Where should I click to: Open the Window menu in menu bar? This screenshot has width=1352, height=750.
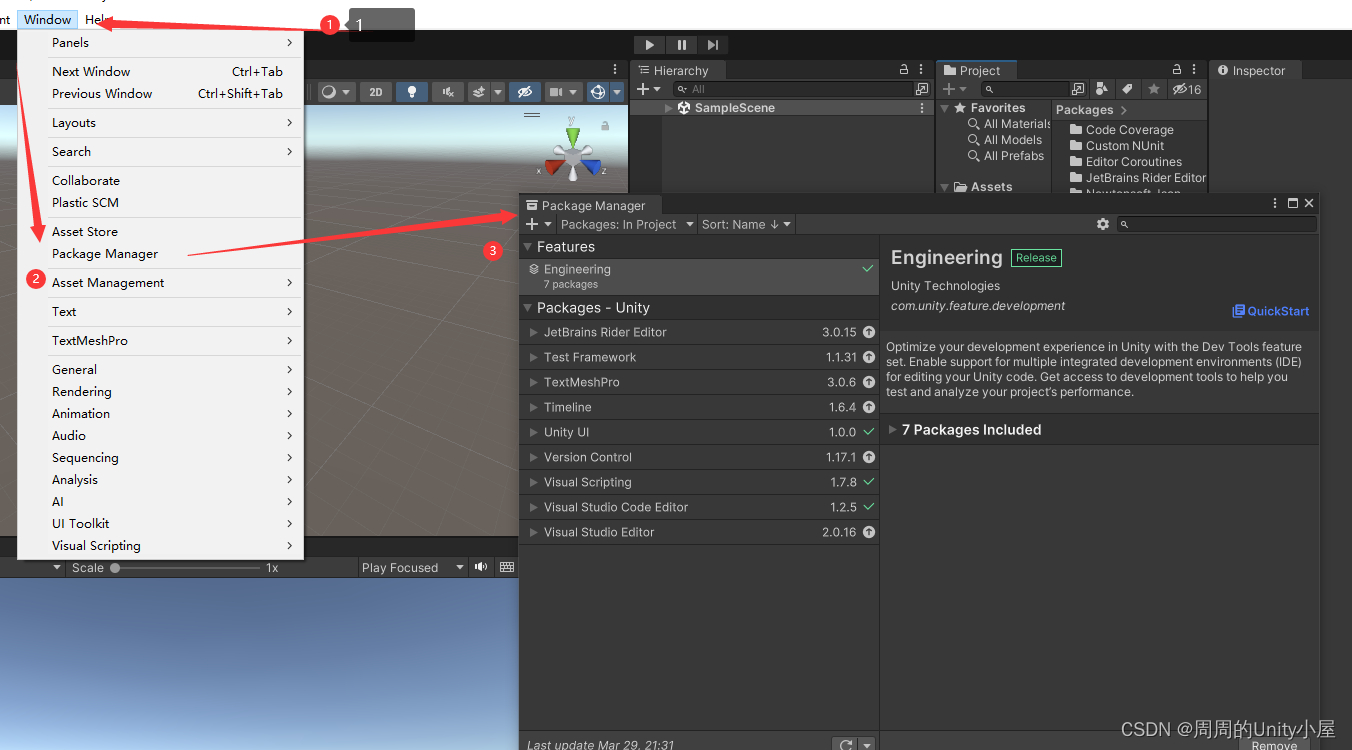click(x=47, y=19)
